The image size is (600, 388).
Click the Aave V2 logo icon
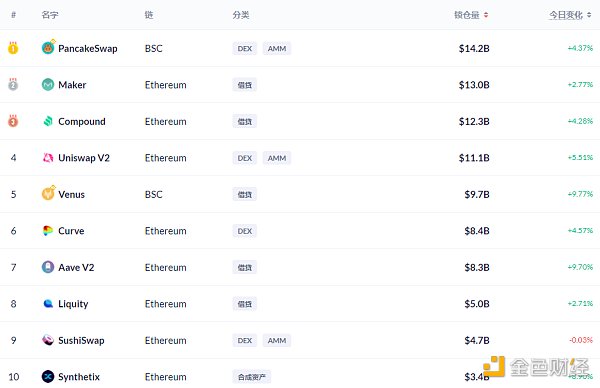pyautogui.click(x=48, y=267)
